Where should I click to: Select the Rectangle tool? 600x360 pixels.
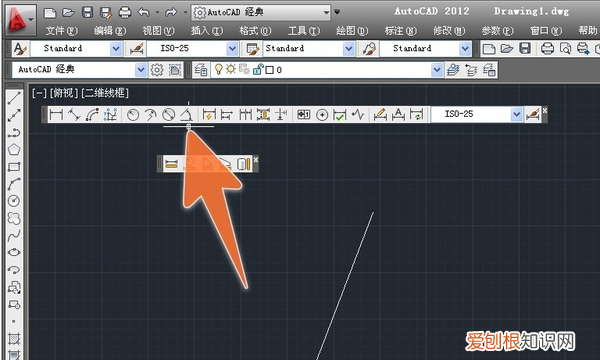[14, 167]
